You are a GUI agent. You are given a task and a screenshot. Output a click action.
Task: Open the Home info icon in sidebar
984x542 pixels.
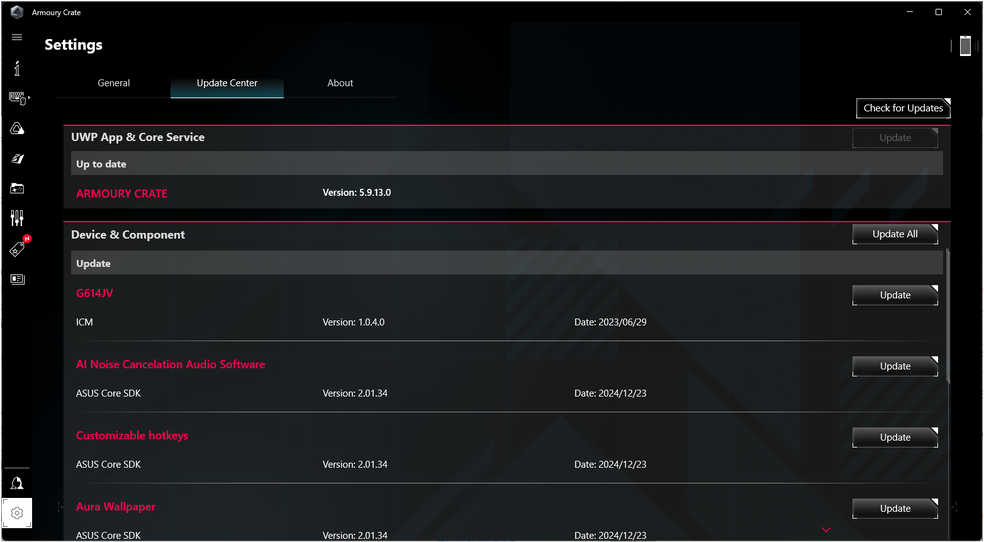pos(17,68)
